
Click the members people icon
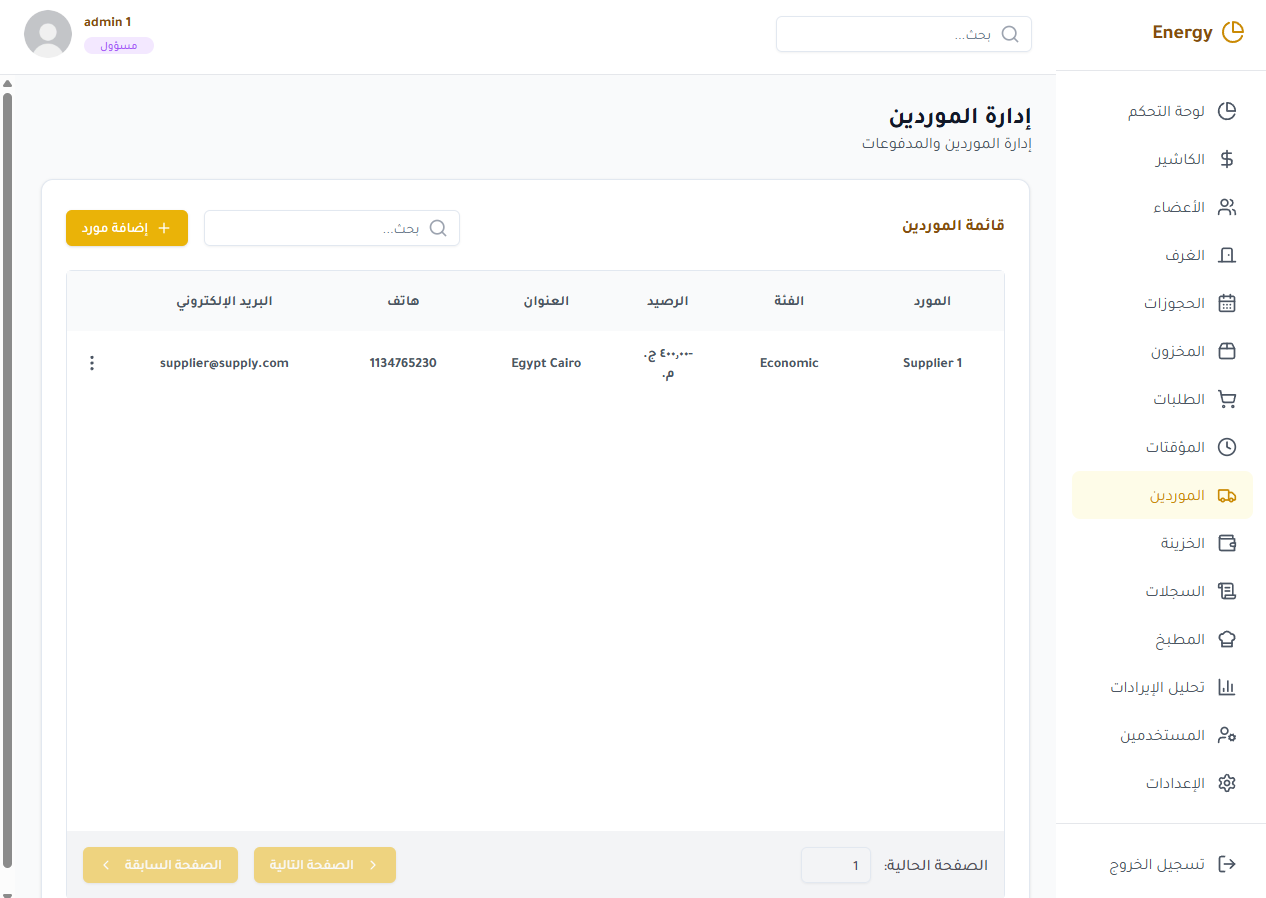point(1227,207)
